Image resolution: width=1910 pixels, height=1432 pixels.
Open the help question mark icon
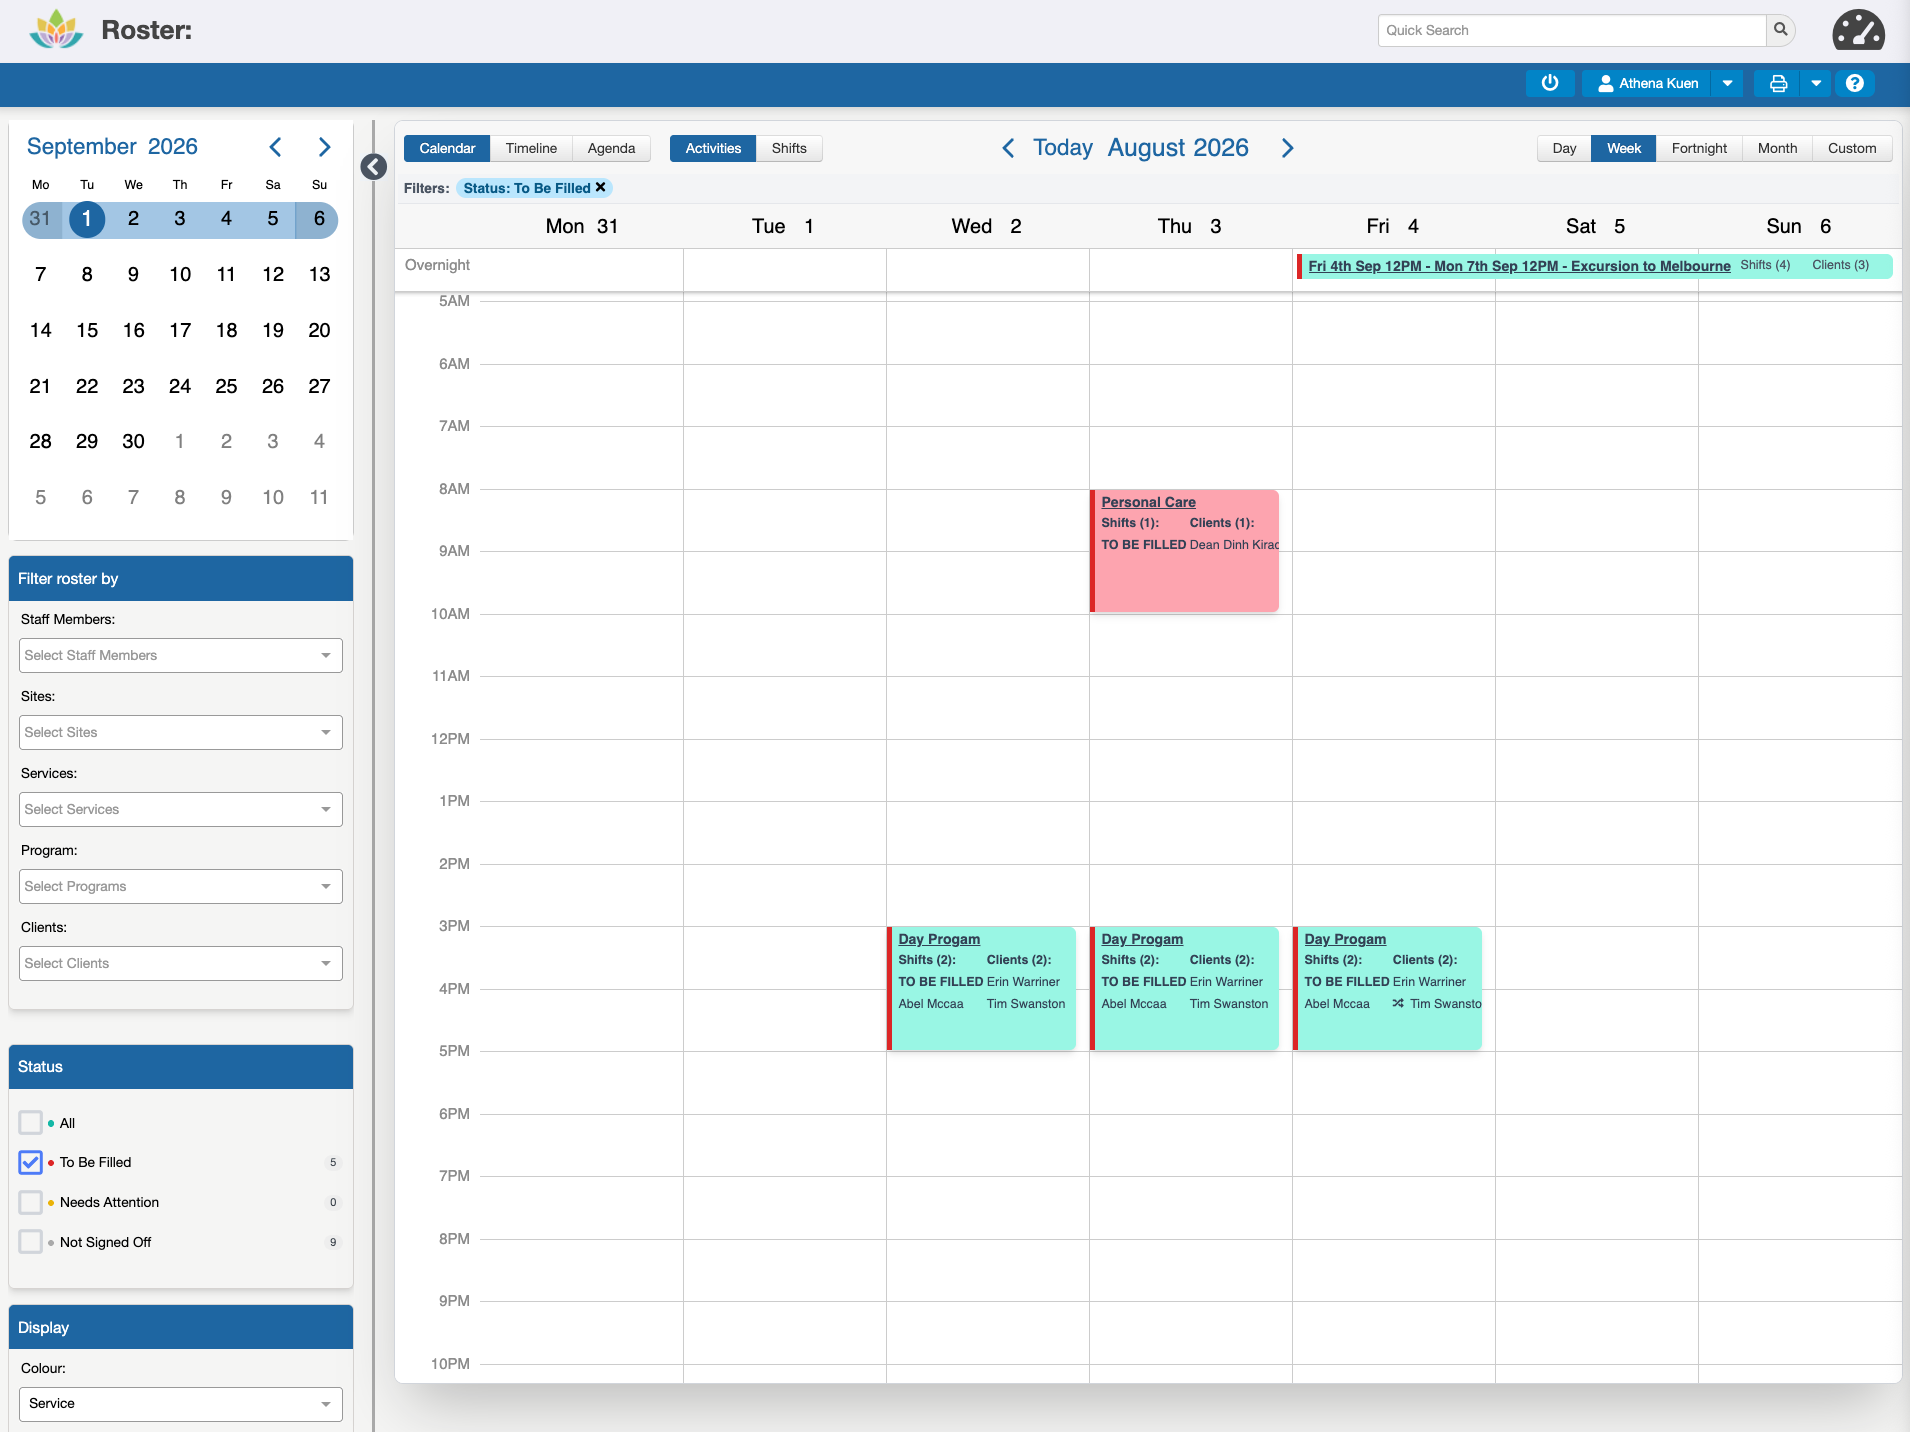1855,83
